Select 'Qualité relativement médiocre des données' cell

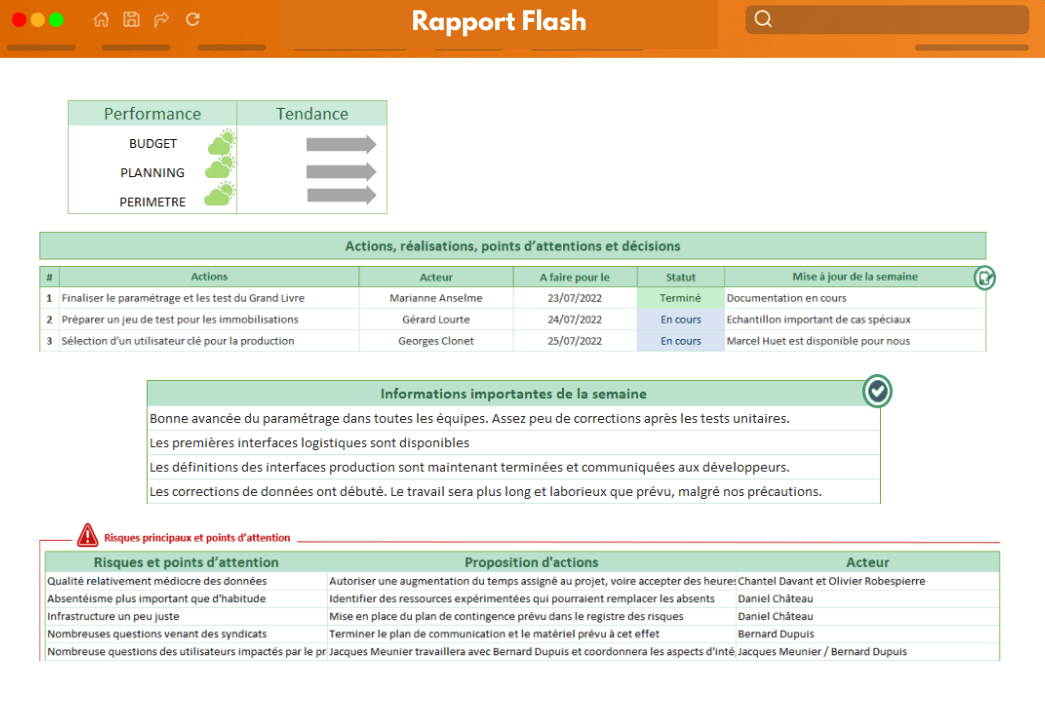click(x=186, y=581)
